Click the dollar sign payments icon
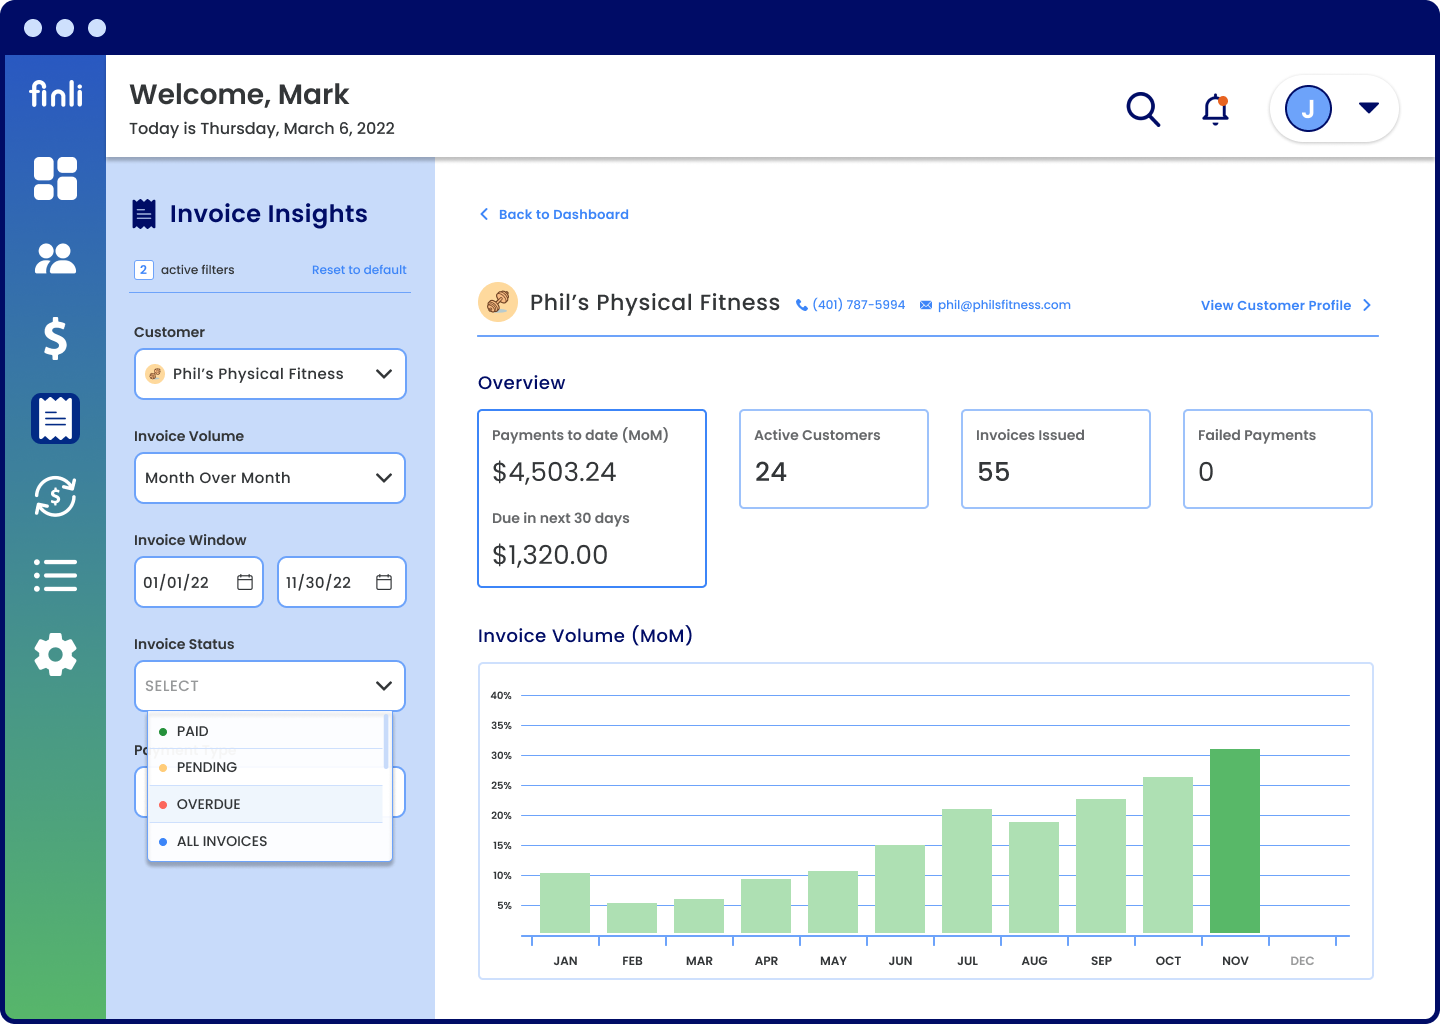The width and height of the screenshot is (1440, 1024). pyautogui.click(x=55, y=338)
